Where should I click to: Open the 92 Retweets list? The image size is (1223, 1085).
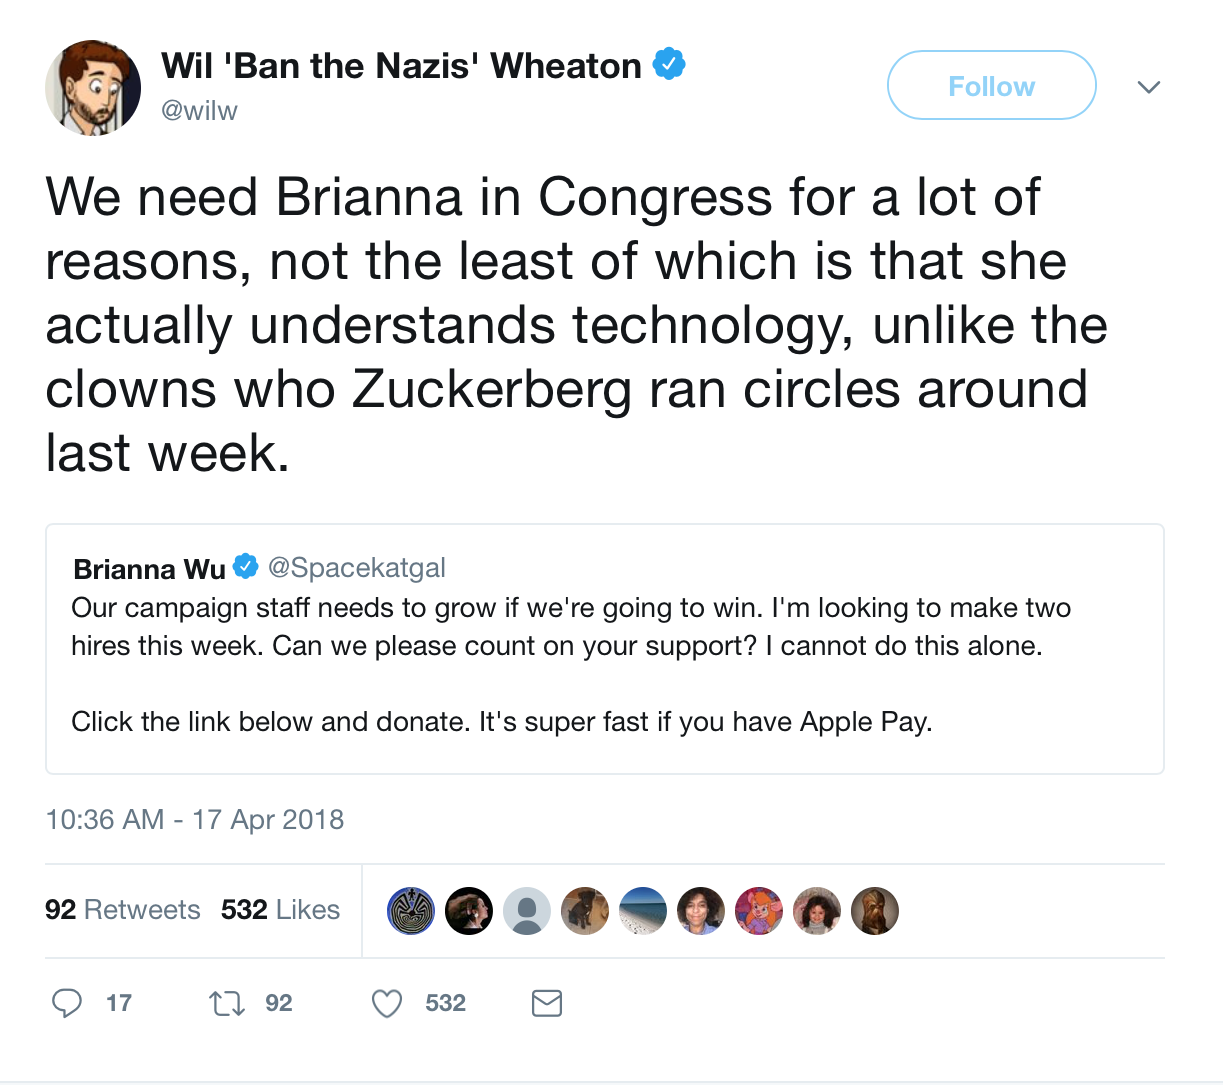[x=123, y=910]
